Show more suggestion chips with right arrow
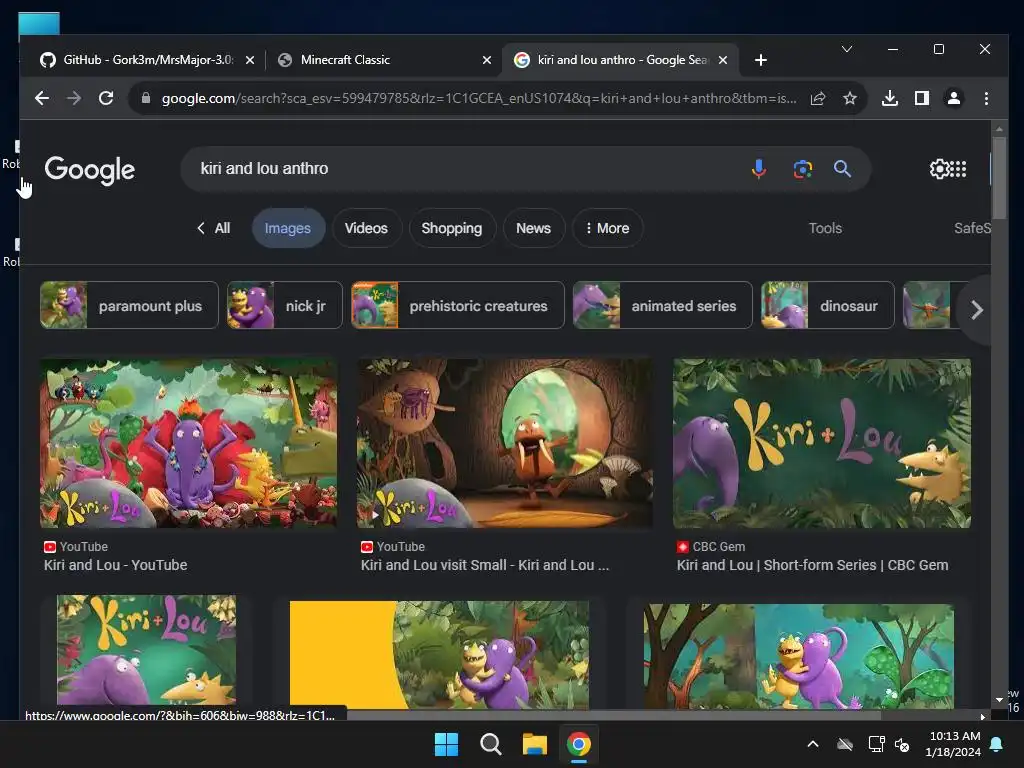Screen dimensions: 1024x768 [x=976, y=310]
